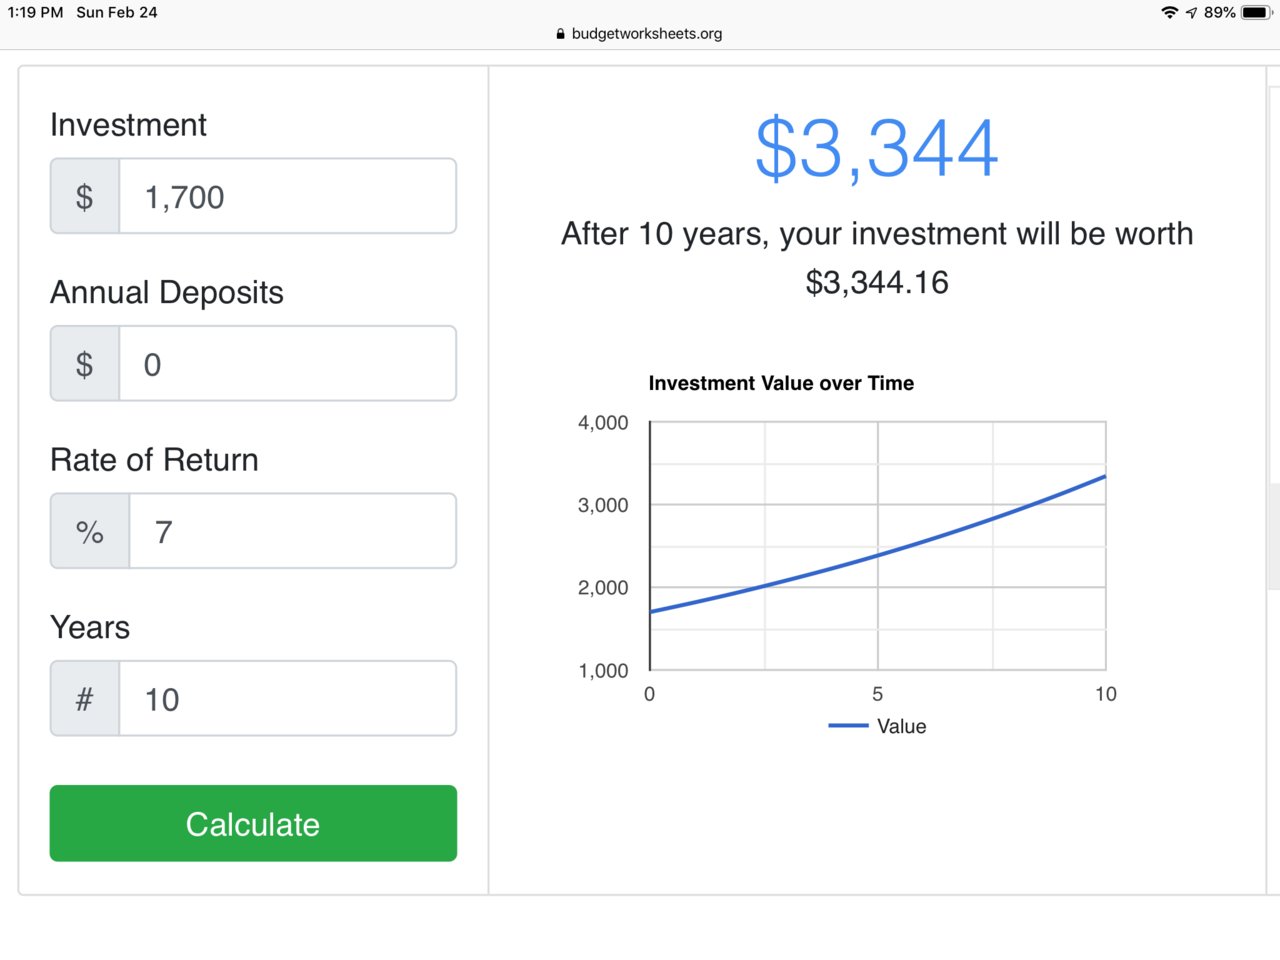The width and height of the screenshot is (1280, 960).
Task: Click the blue line legend marker
Action: (x=848, y=726)
